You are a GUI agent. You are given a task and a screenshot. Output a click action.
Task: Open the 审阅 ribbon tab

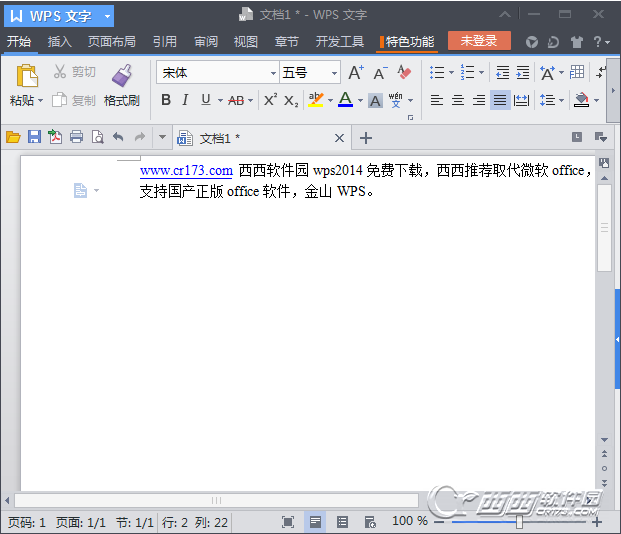tap(206, 42)
